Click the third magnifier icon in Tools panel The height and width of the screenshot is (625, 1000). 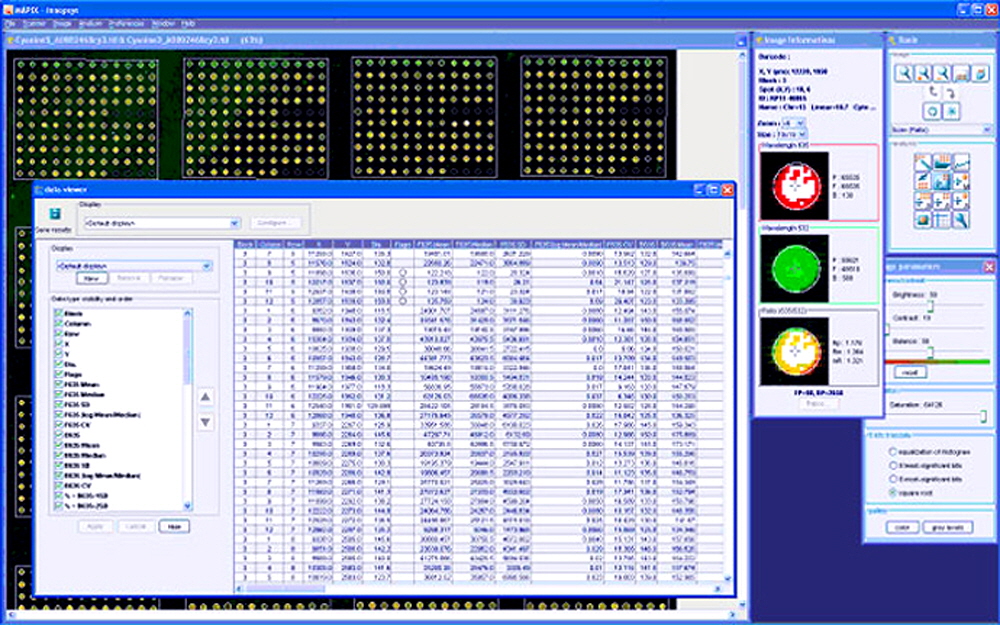941,75
